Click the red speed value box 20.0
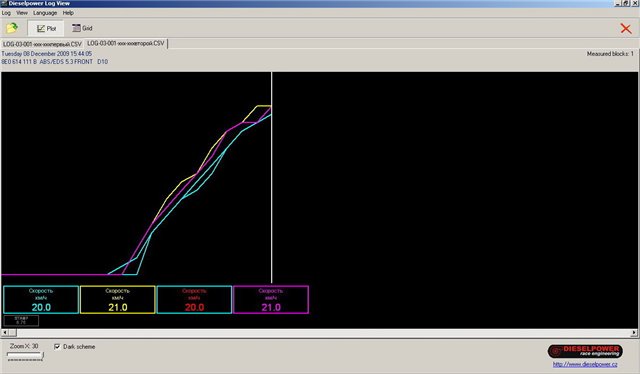This screenshot has height=374, width=640. pos(194,300)
